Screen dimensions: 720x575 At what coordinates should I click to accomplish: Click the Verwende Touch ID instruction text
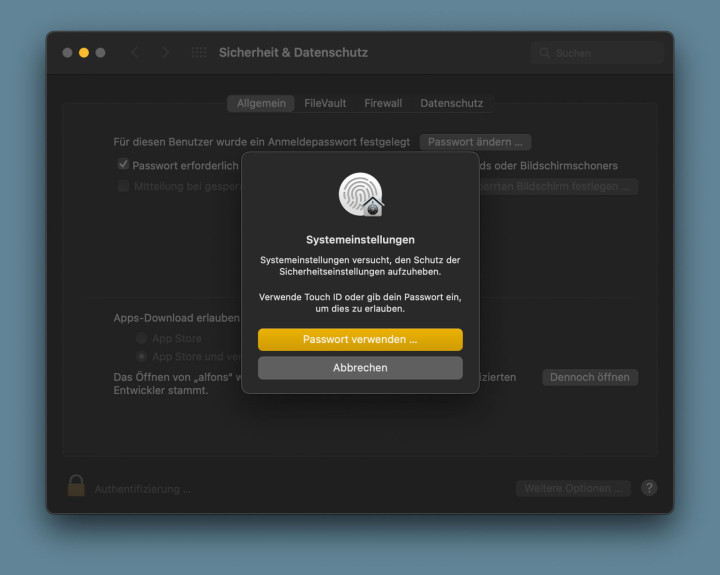pos(360,303)
